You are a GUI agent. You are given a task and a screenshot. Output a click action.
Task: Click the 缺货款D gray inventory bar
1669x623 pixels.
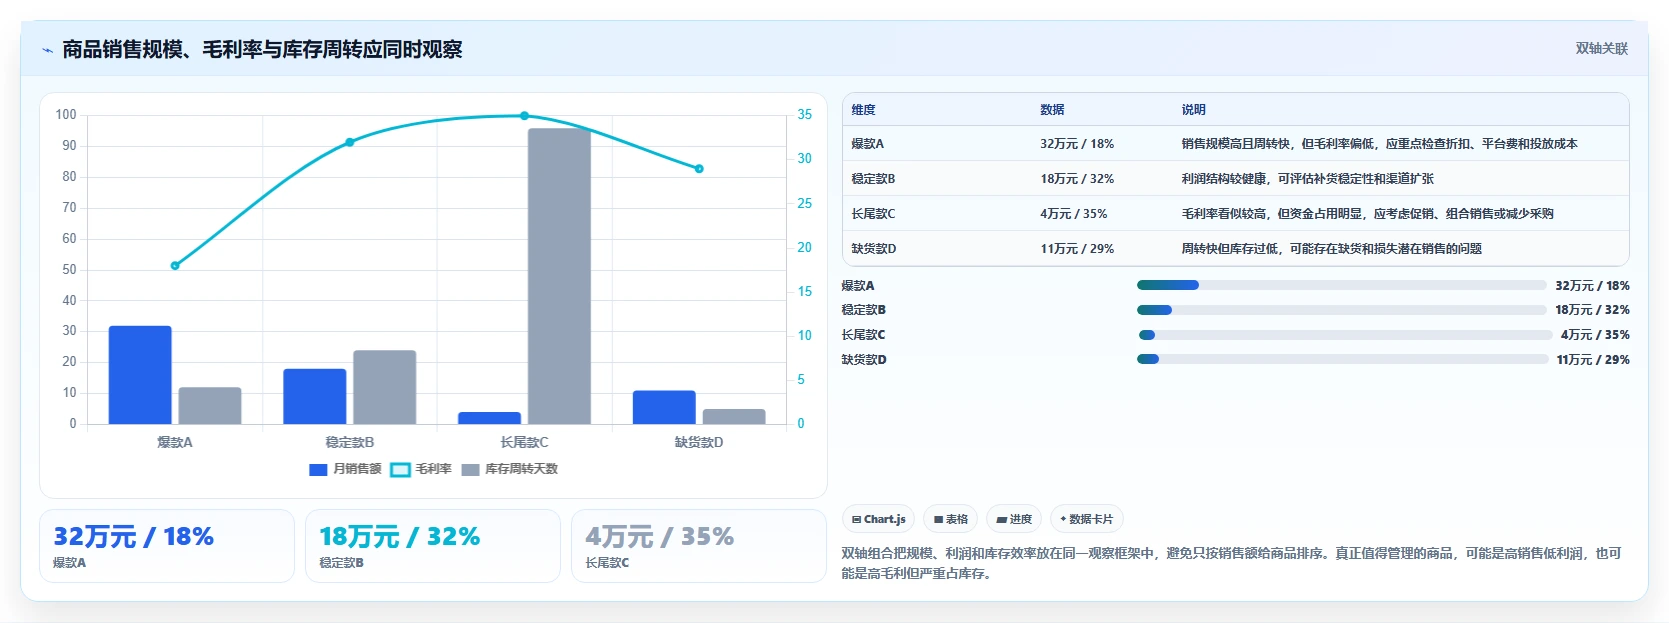coord(734,417)
